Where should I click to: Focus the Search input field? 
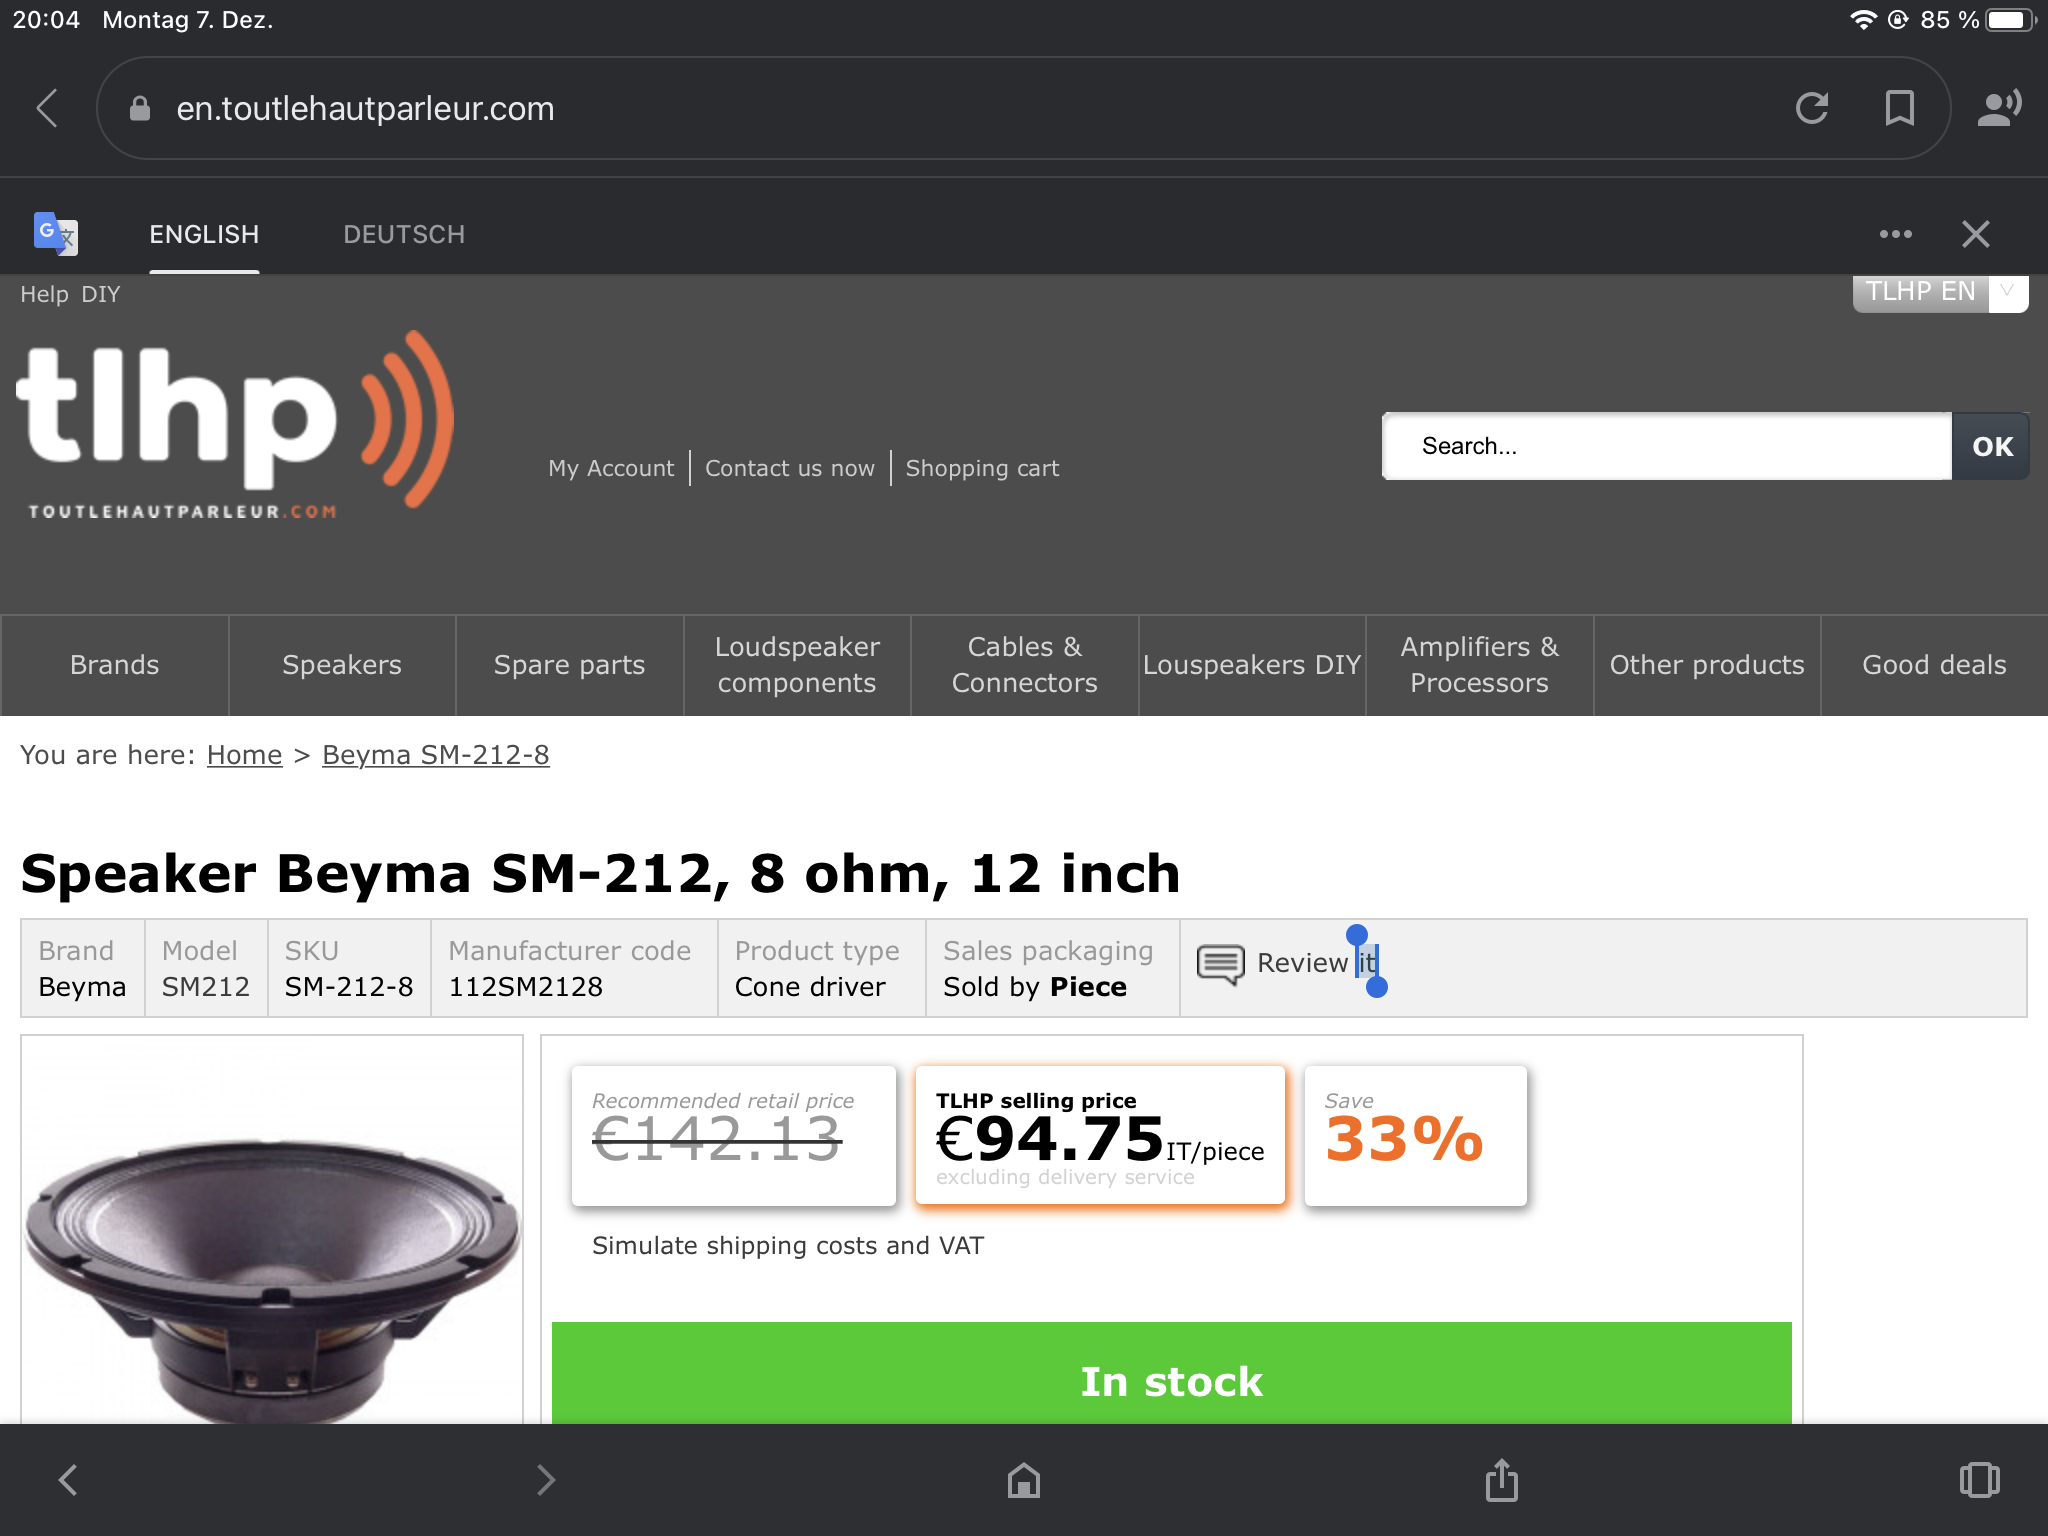[1666, 446]
